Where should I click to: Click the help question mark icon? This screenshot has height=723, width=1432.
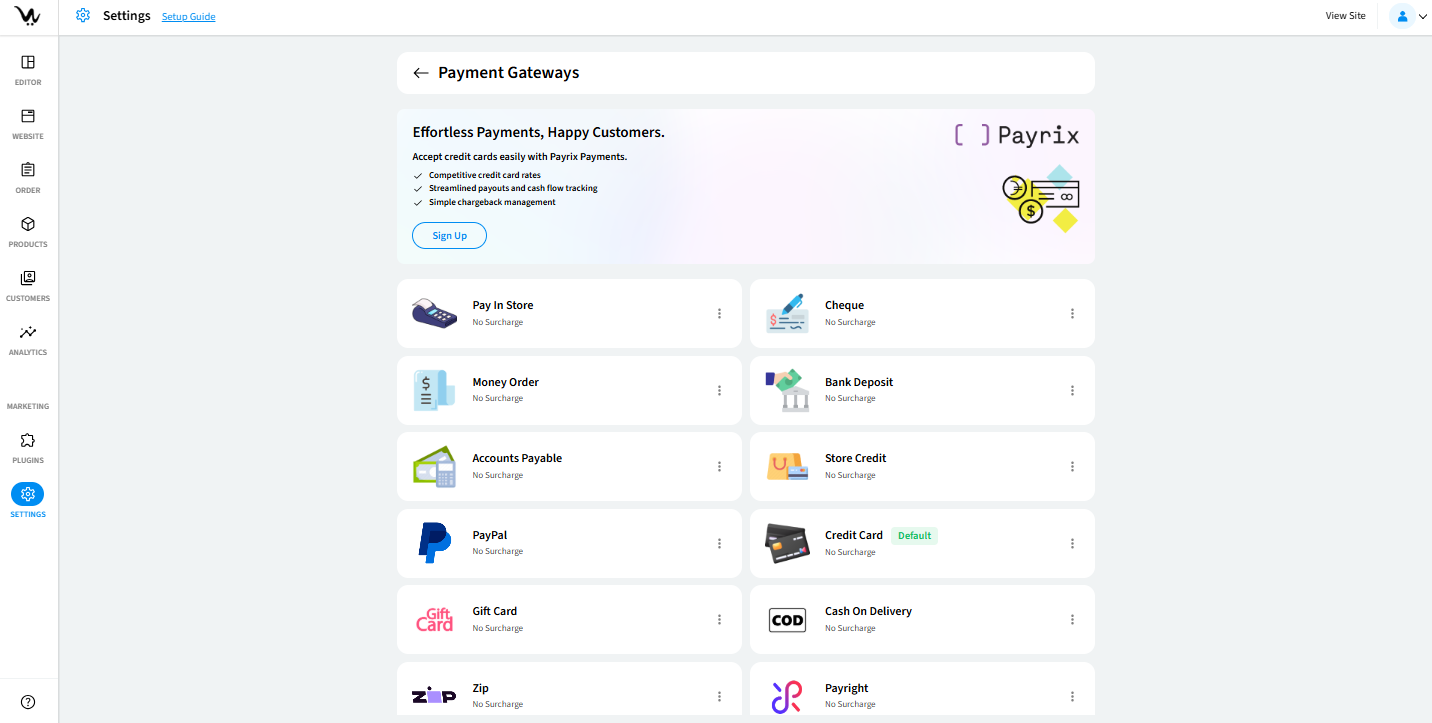point(28,702)
